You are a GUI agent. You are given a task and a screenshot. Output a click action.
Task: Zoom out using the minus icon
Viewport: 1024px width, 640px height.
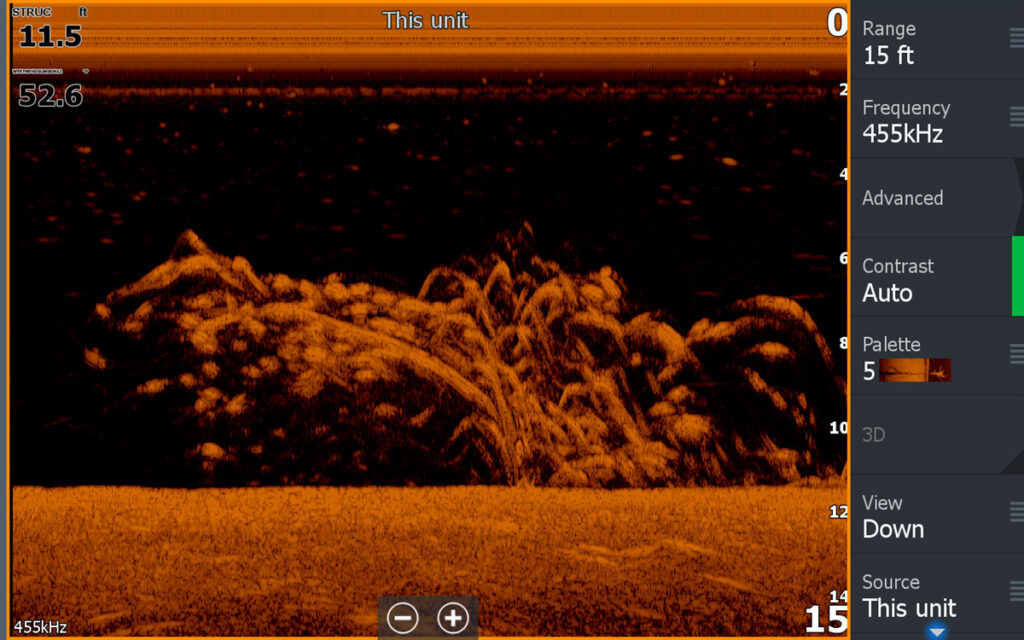403,618
